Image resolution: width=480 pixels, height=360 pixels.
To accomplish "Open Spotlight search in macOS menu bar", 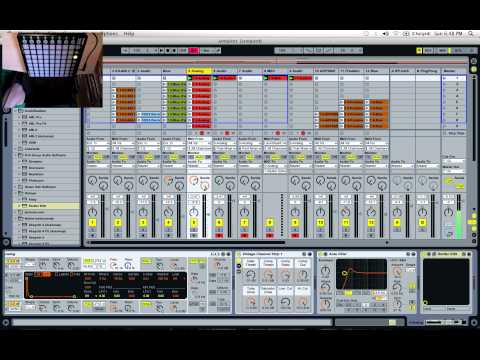I will (471, 34).
